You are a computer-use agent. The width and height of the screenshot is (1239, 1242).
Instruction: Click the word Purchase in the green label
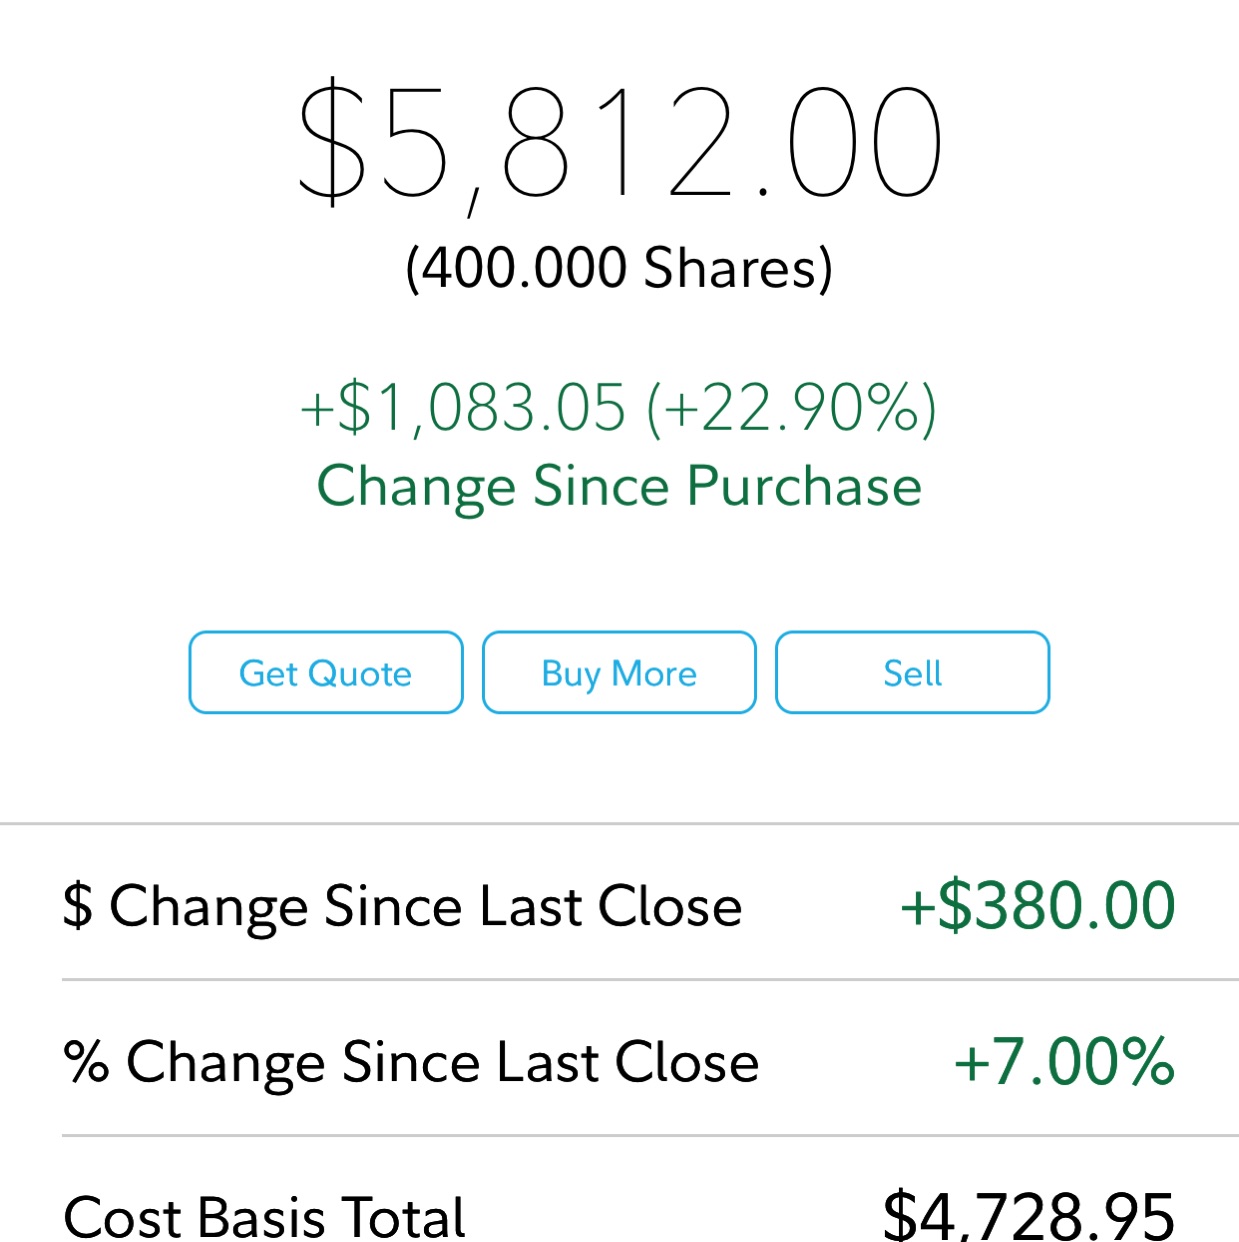[804, 486]
